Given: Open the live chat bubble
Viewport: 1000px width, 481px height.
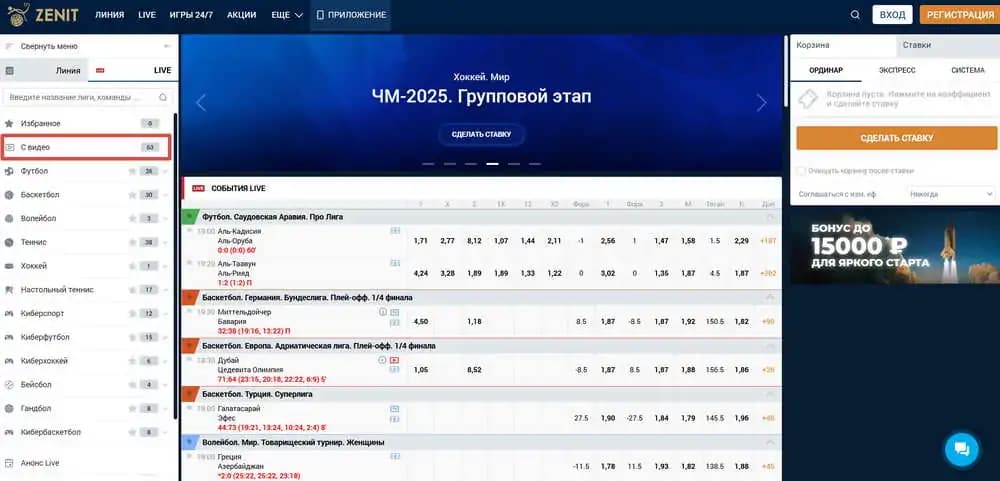Looking at the screenshot, I should click(x=961, y=449).
